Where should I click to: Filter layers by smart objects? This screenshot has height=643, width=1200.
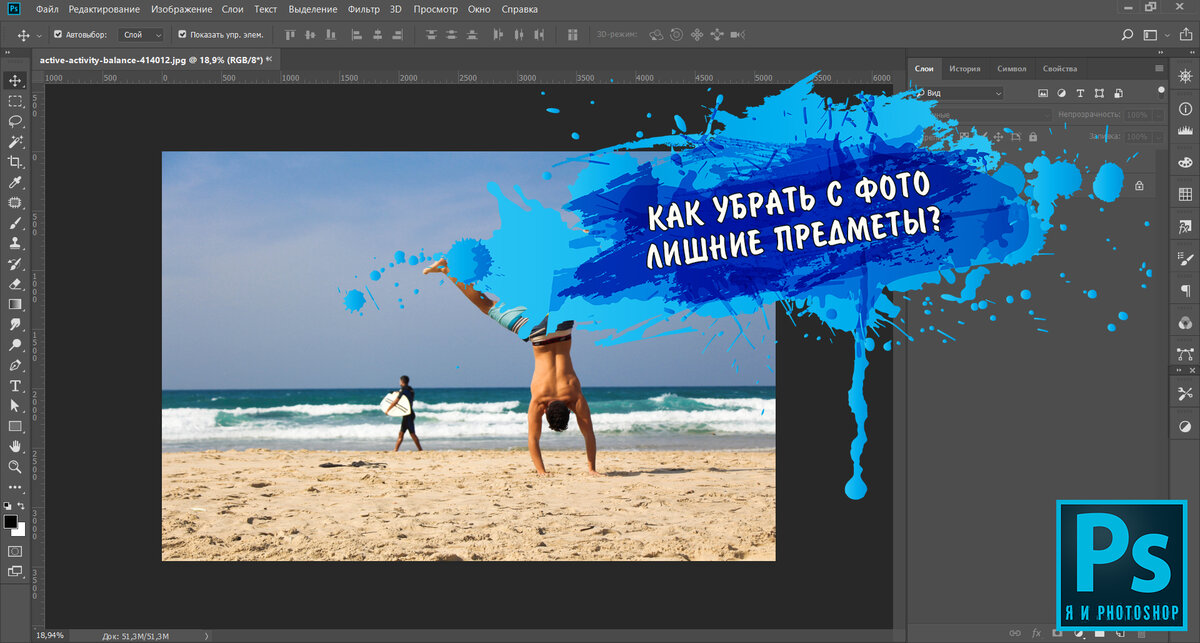click(x=1119, y=93)
